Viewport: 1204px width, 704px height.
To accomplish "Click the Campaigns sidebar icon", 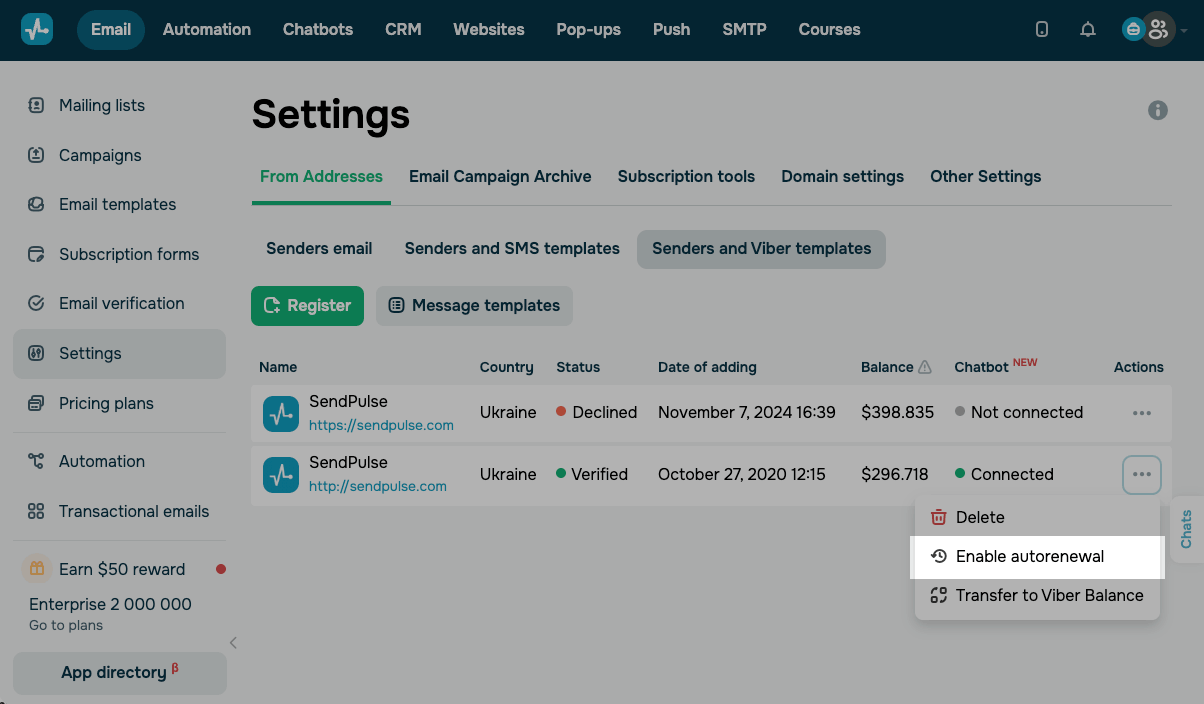I will pos(36,155).
